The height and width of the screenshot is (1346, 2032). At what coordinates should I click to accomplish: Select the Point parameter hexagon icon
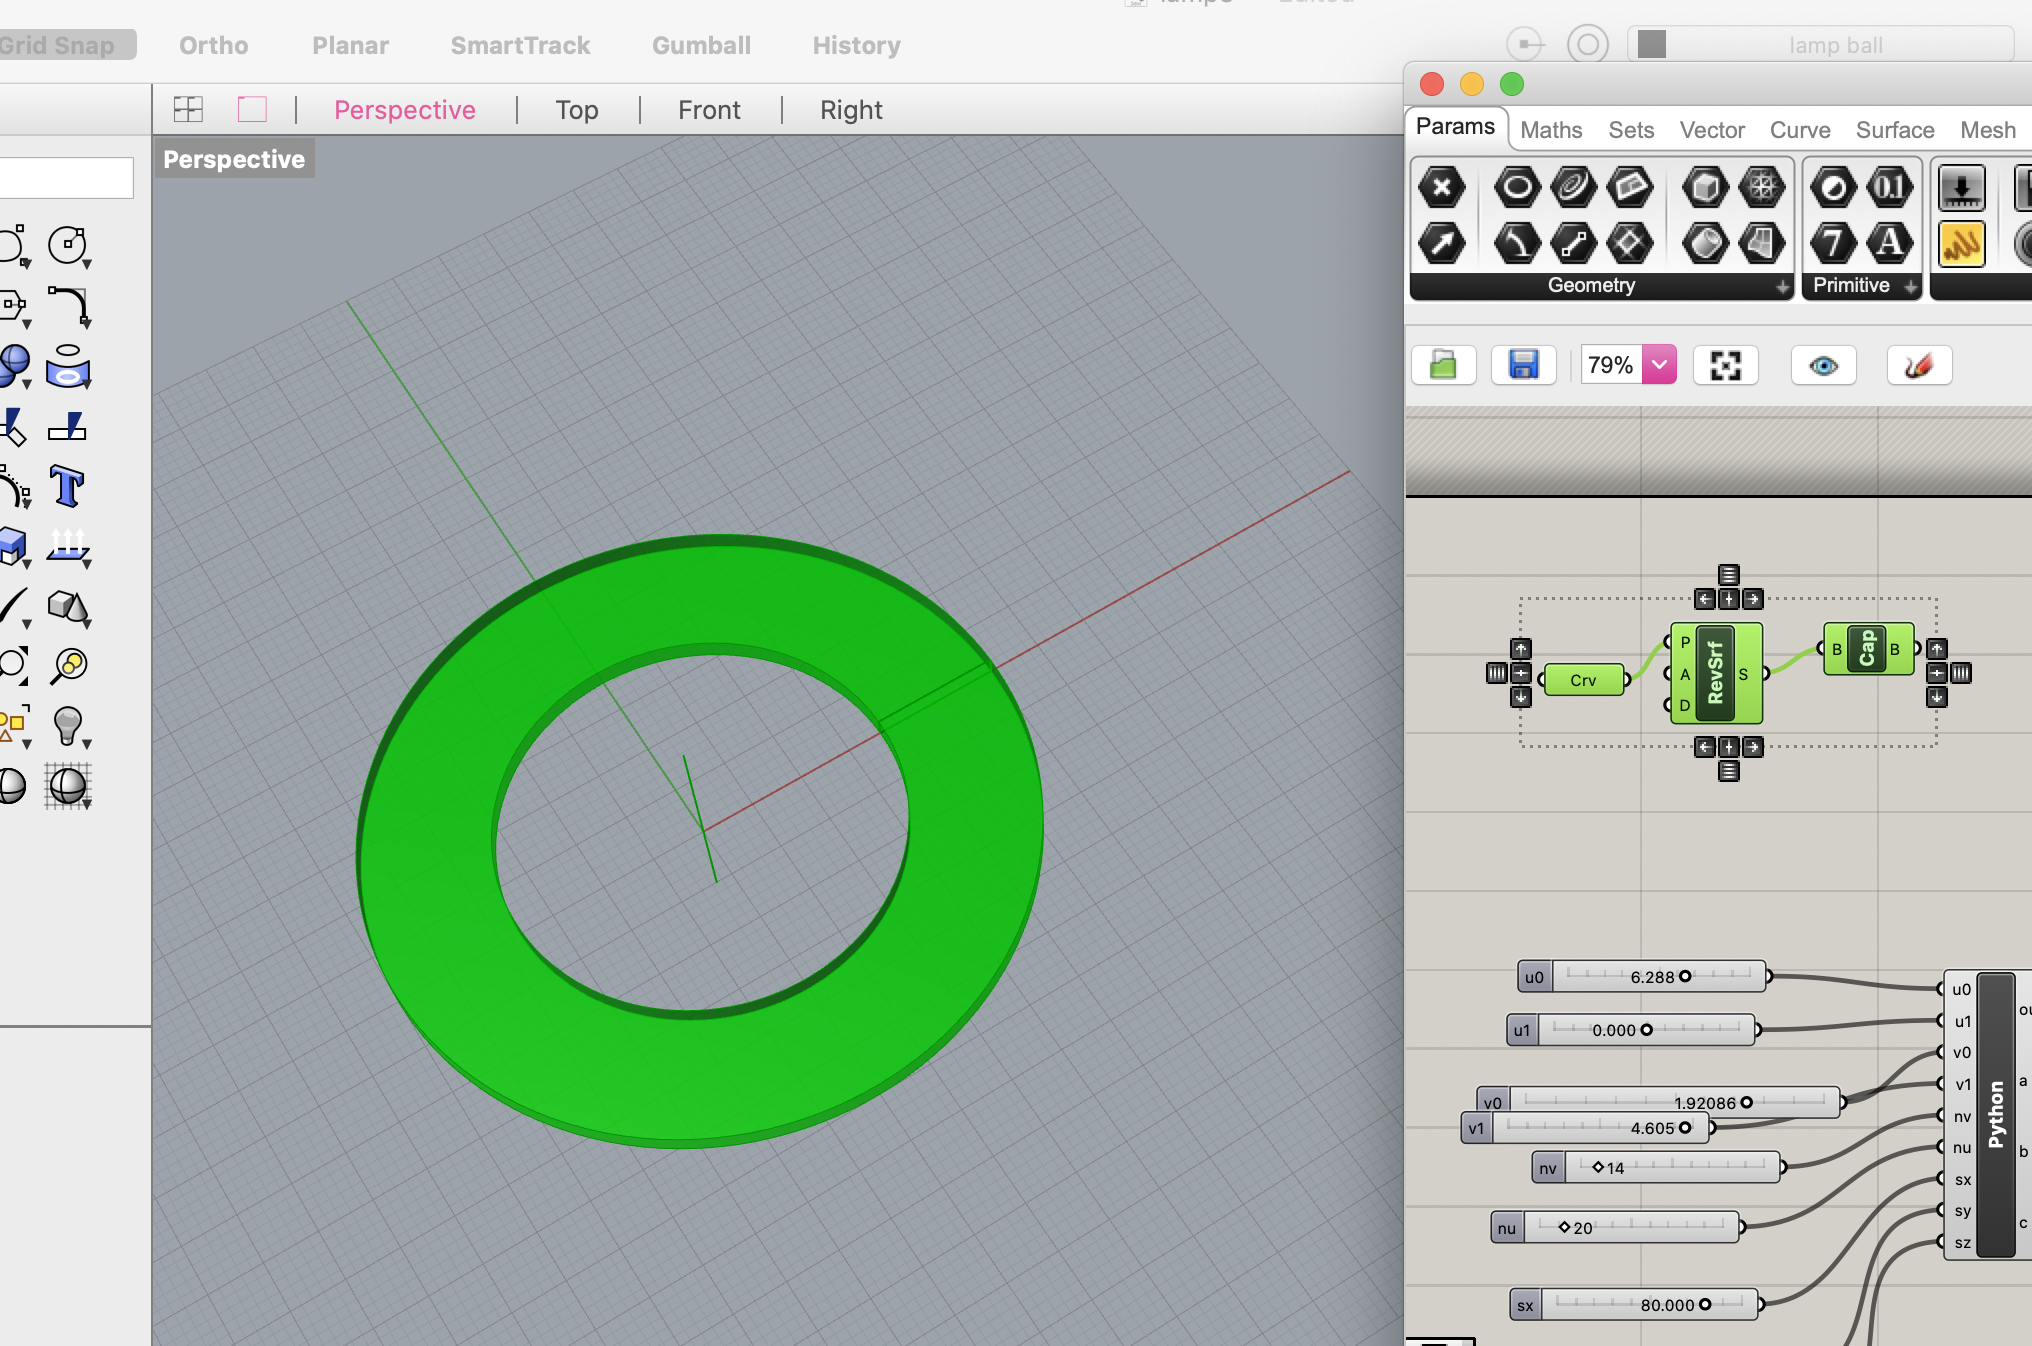coord(1441,187)
